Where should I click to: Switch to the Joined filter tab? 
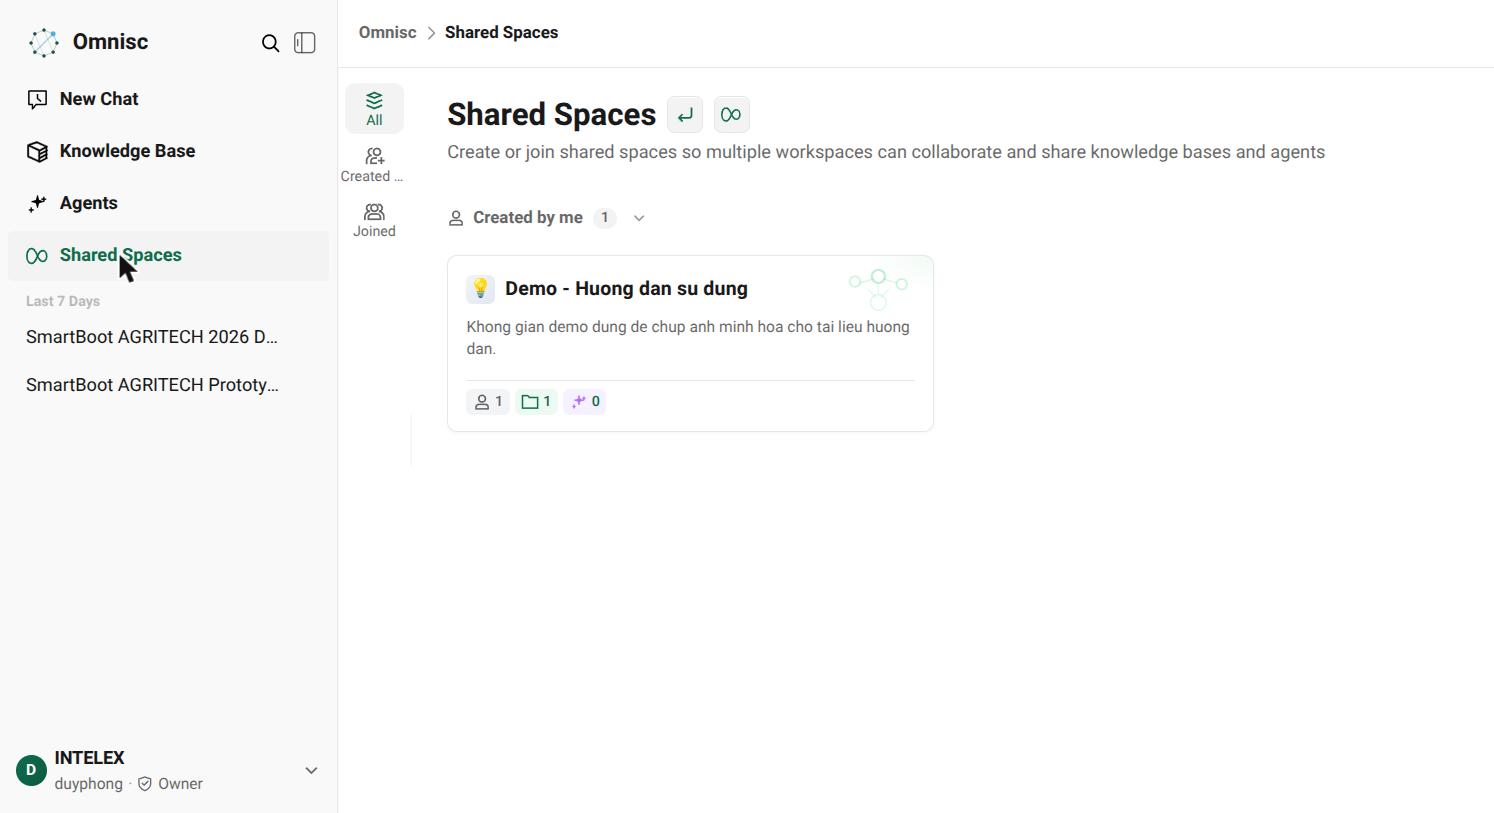coord(374,220)
